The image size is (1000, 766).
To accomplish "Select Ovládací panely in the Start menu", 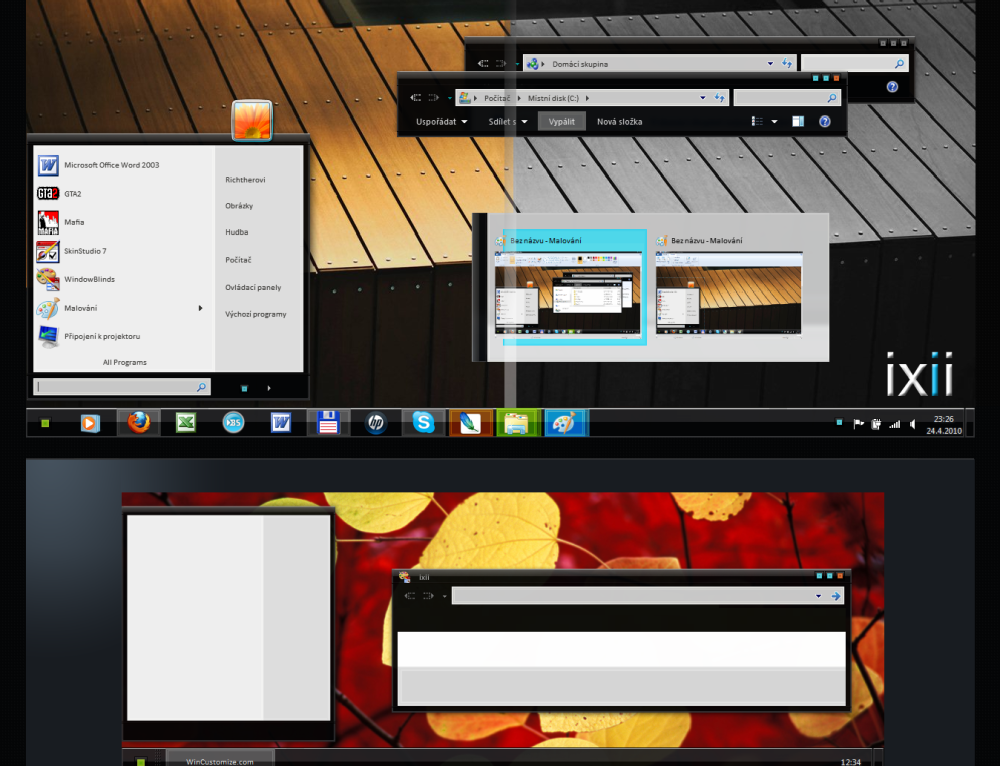I will pyautogui.click(x=253, y=287).
